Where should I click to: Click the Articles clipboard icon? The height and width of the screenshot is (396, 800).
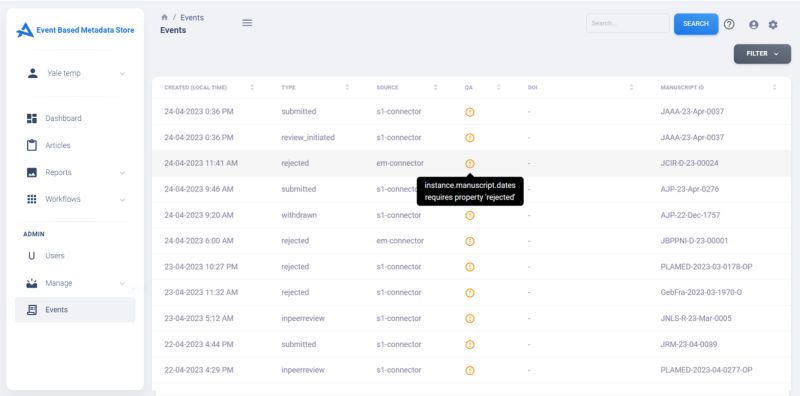(x=32, y=145)
